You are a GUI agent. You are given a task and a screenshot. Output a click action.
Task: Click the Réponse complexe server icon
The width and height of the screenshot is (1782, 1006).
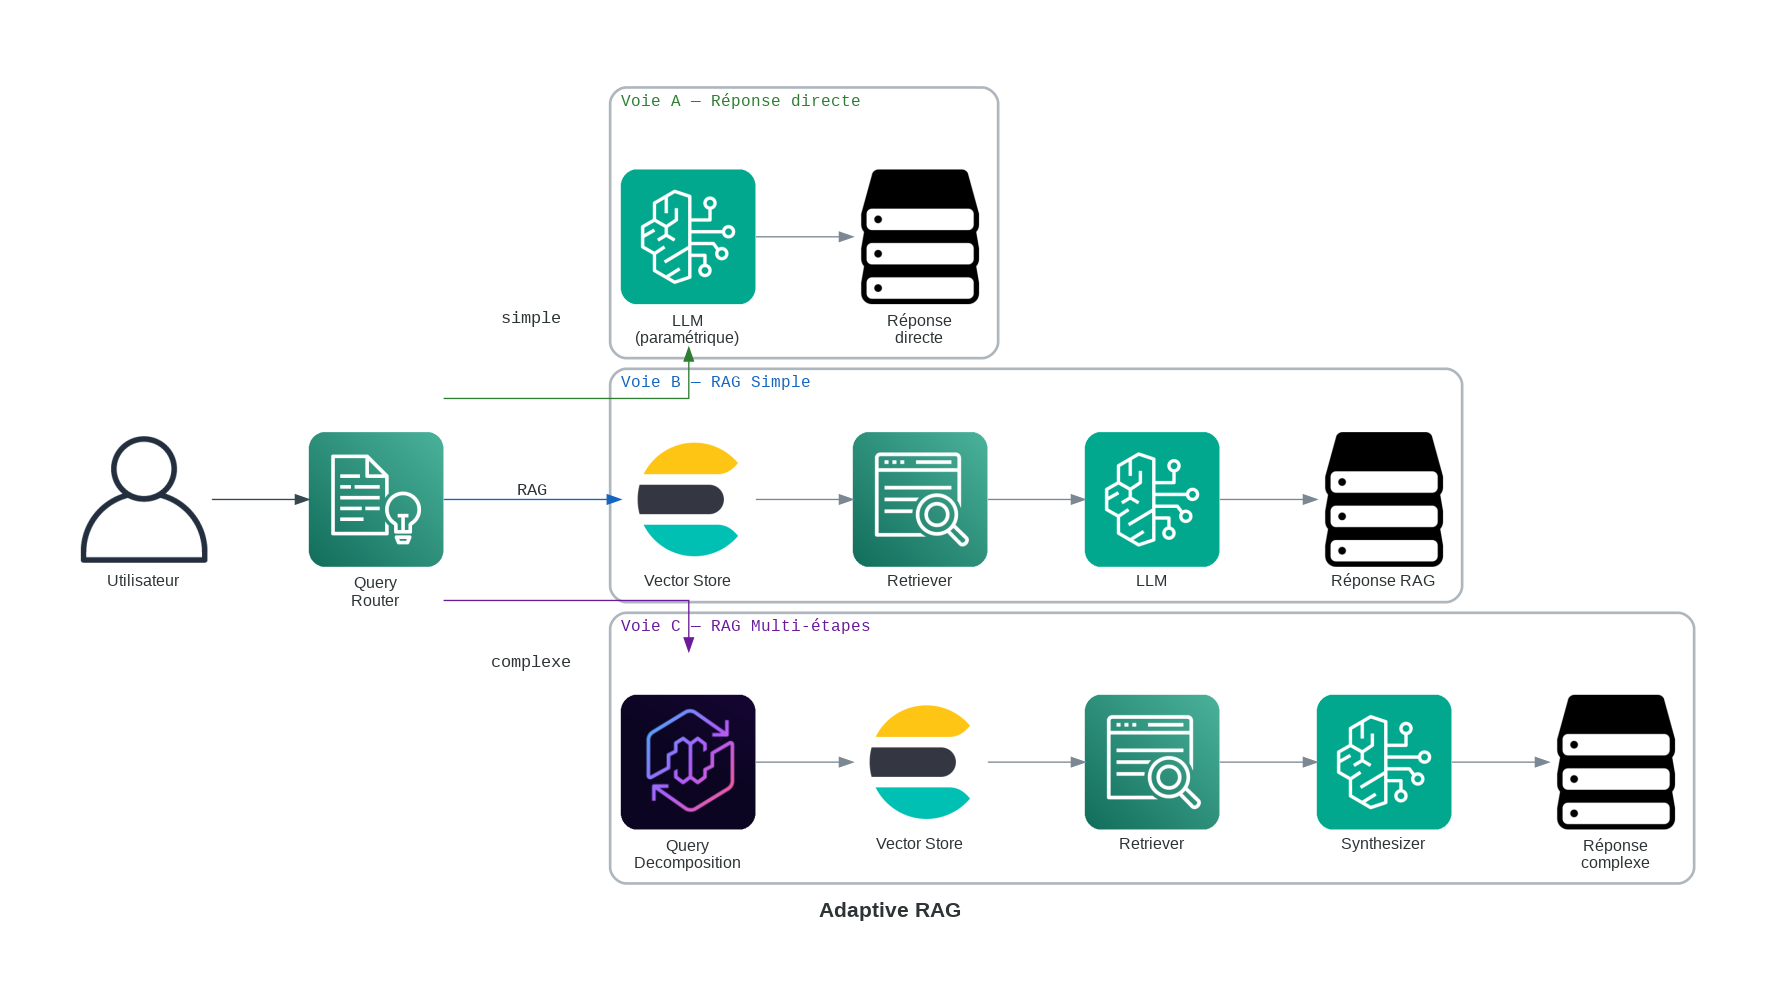tap(1615, 762)
